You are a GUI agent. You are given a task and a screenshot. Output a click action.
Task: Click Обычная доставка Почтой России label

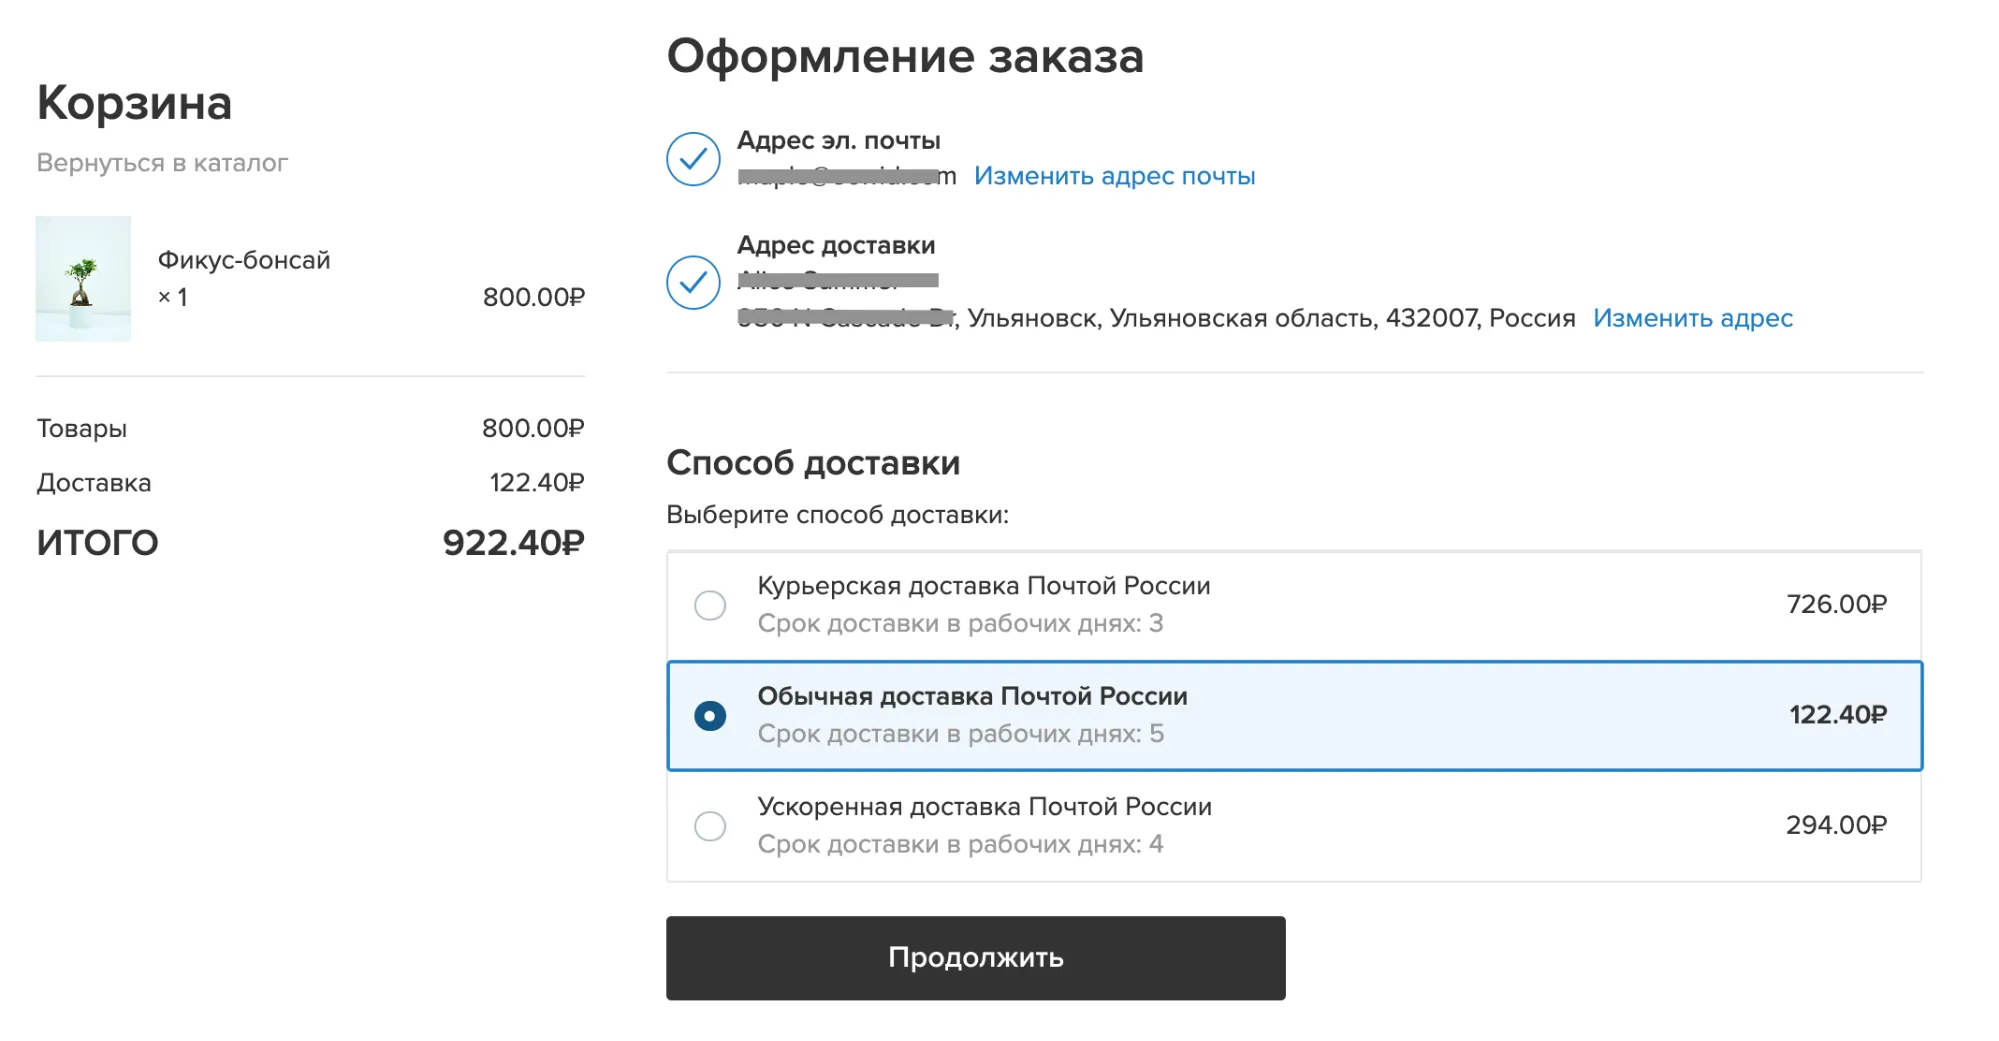tap(973, 696)
